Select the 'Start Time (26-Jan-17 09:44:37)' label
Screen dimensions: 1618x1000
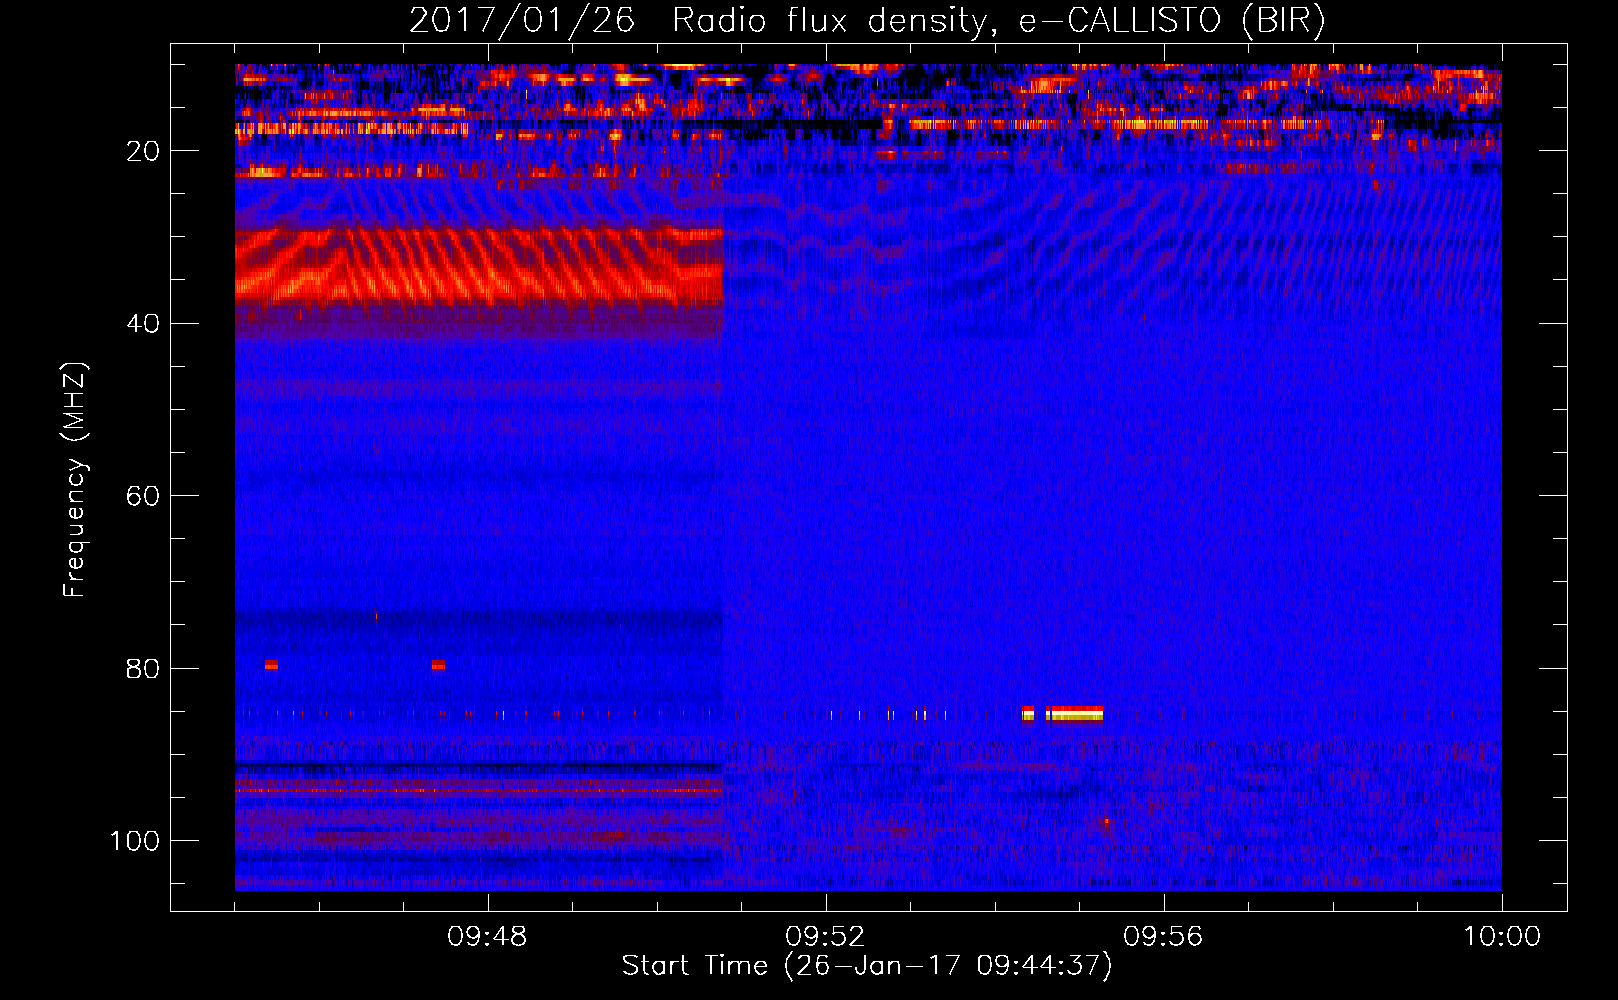coord(867,966)
